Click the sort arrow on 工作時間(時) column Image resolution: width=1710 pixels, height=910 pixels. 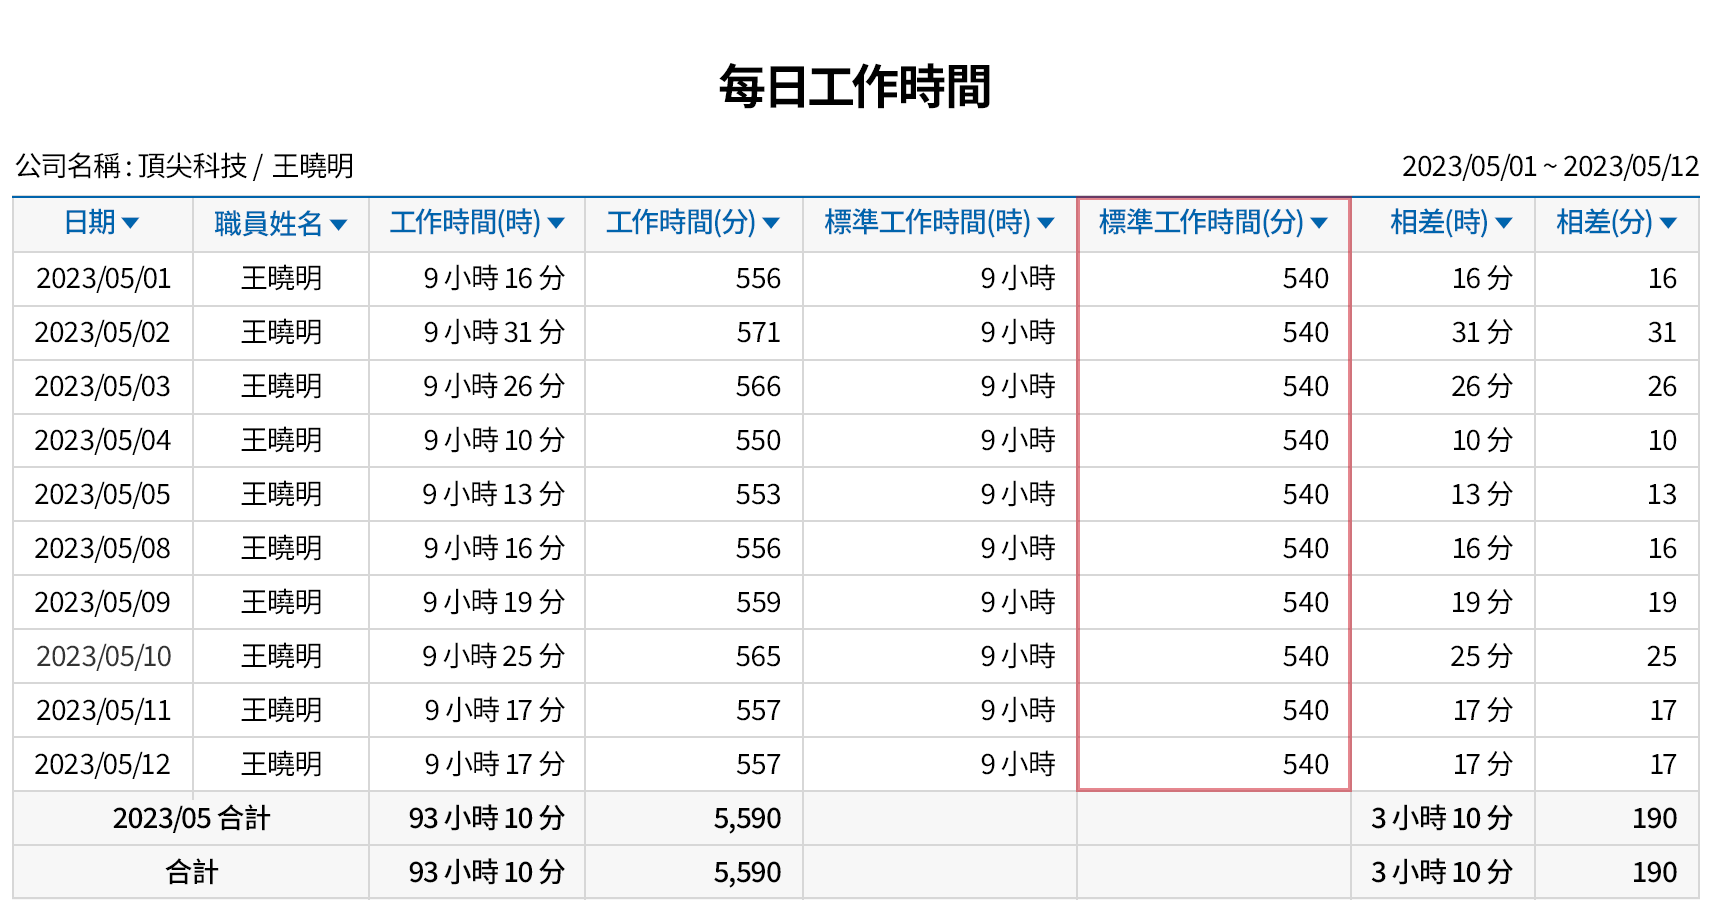558,224
